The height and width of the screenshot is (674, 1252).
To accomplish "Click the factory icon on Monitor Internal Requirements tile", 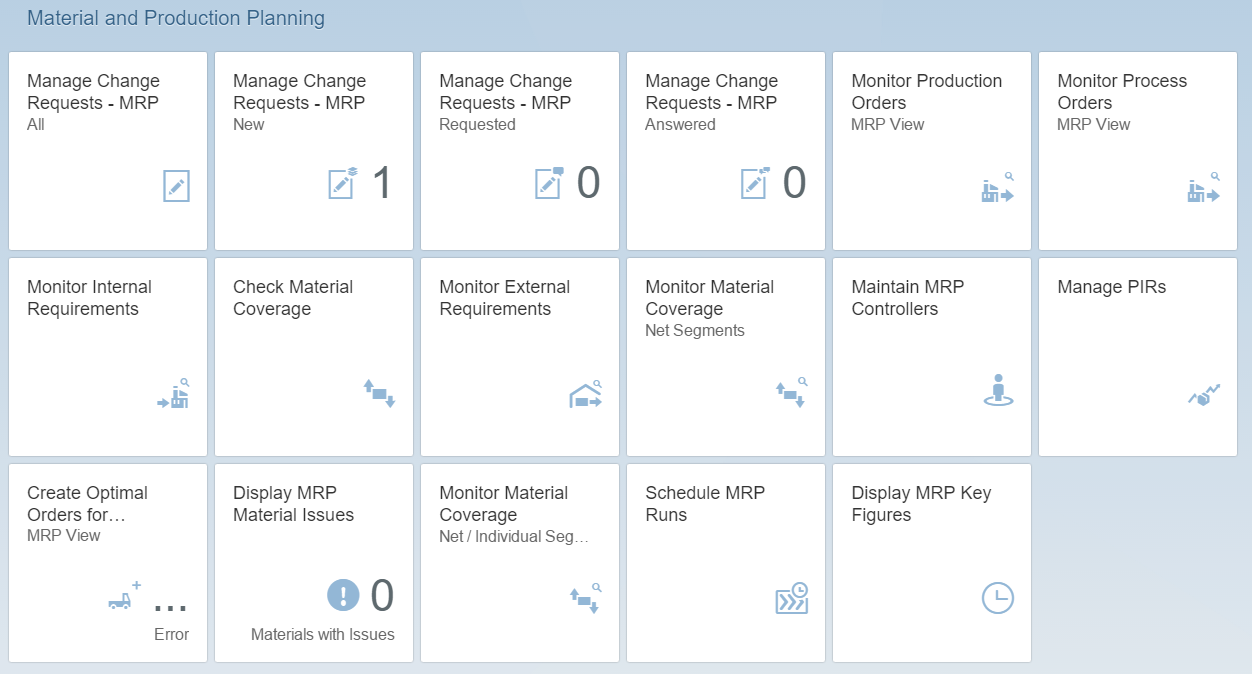I will pyautogui.click(x=173, y=395).
